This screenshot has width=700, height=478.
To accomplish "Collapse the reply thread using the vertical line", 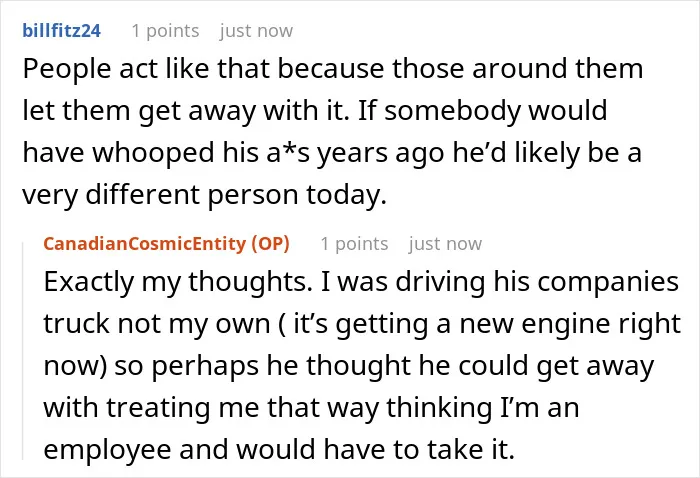I will click(x=23, y=350).
